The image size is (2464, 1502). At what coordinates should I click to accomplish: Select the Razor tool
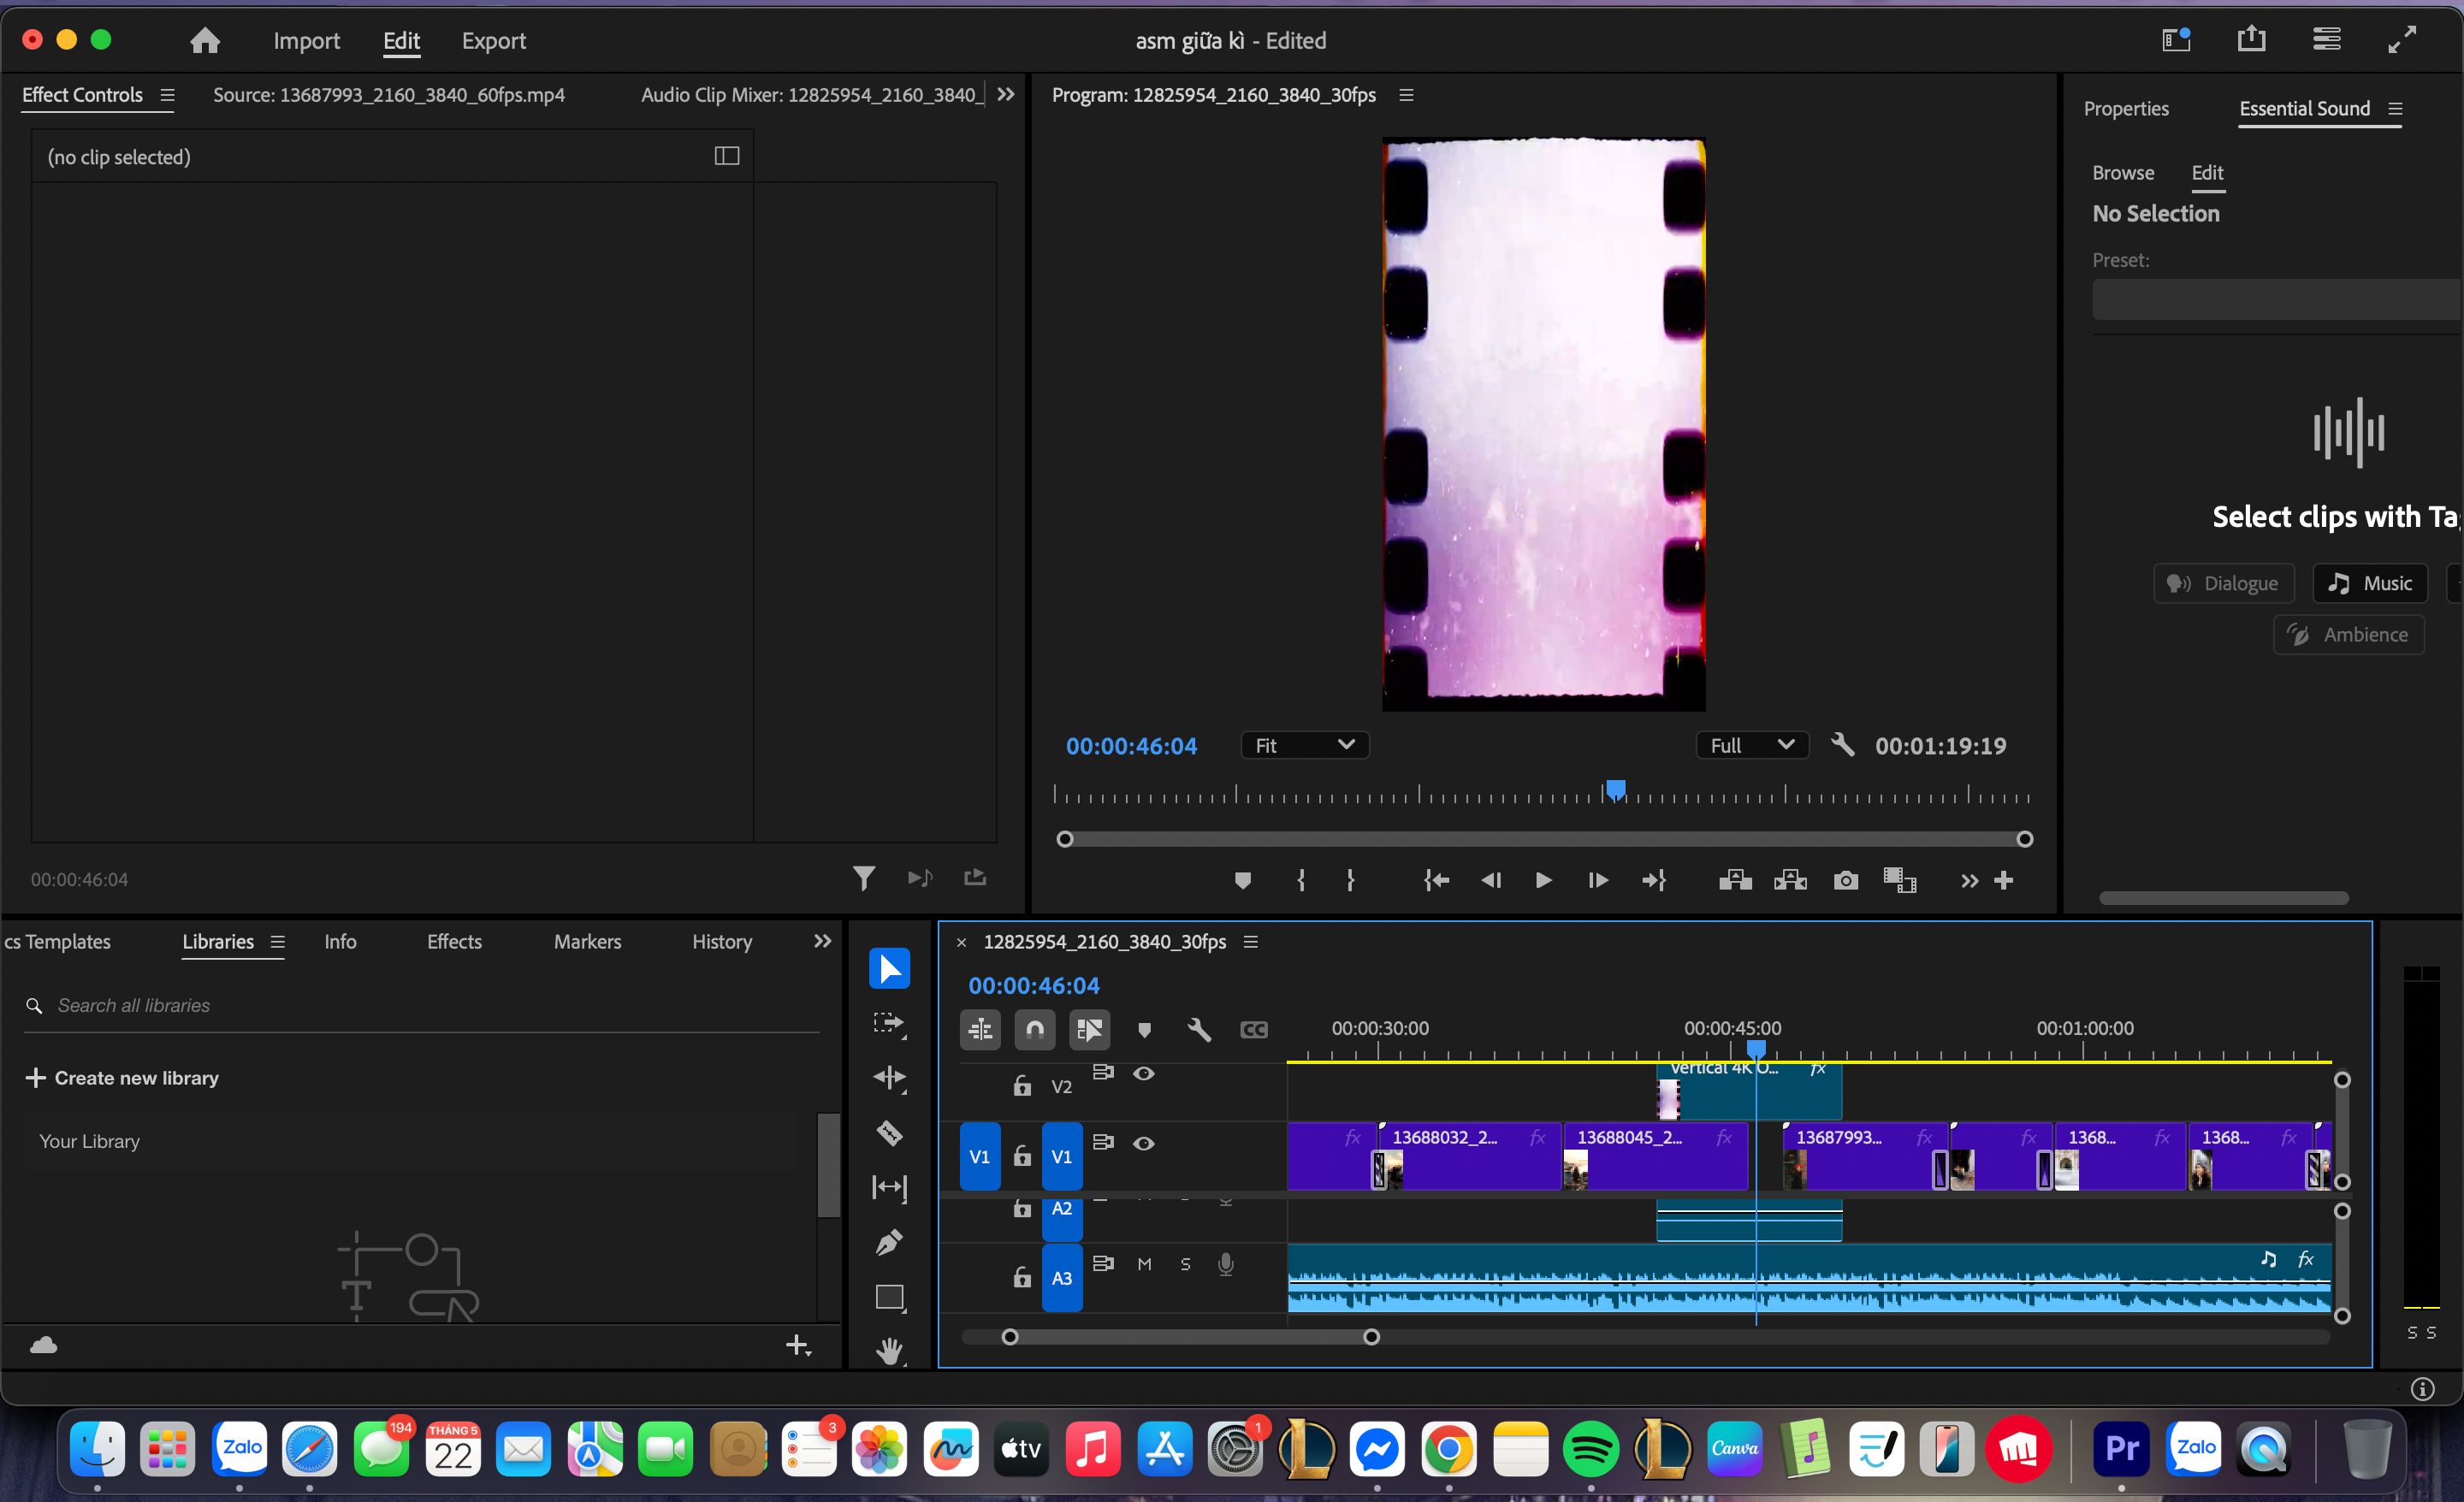click(x=889, y=1133)
